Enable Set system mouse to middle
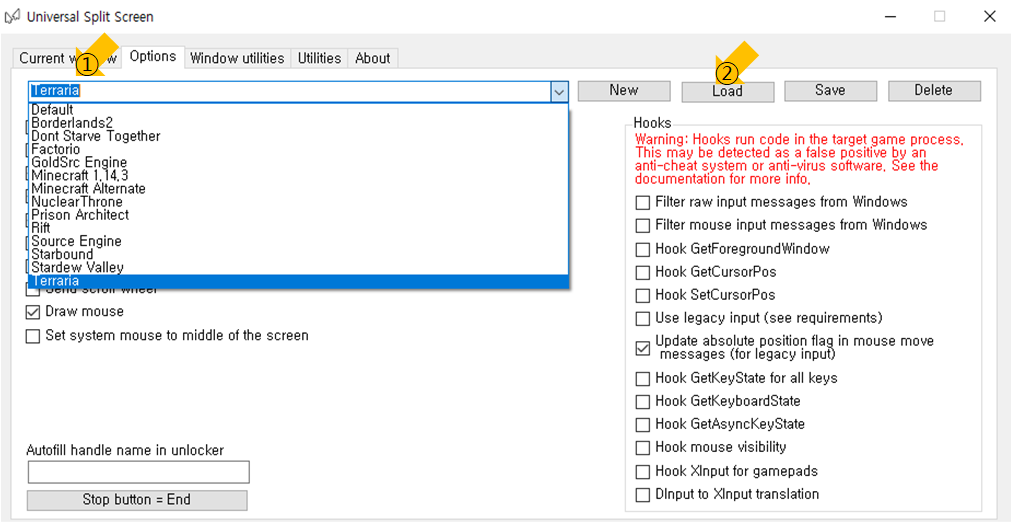 click(33, 336)
